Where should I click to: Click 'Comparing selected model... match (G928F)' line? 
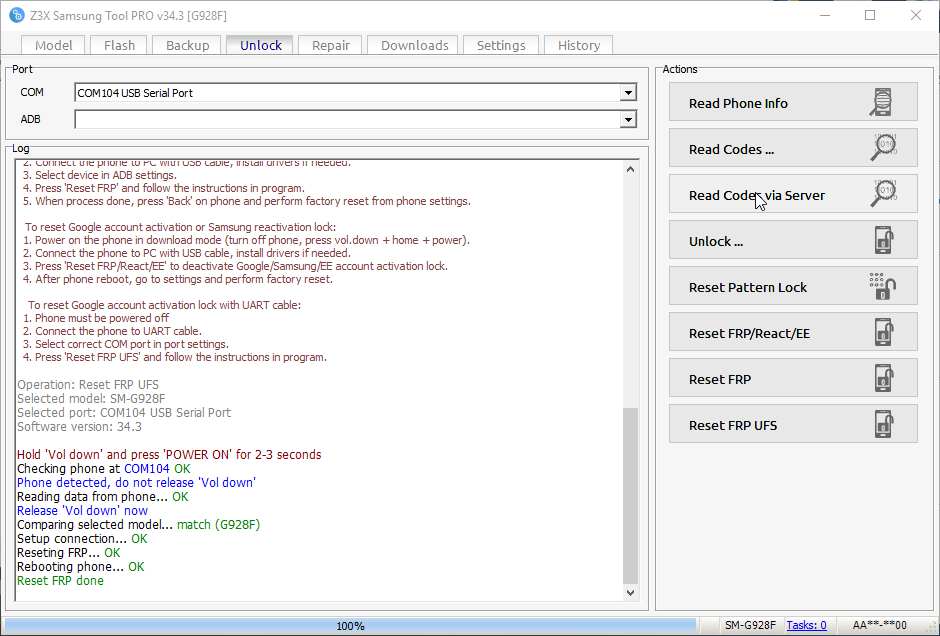click(138, 525)
